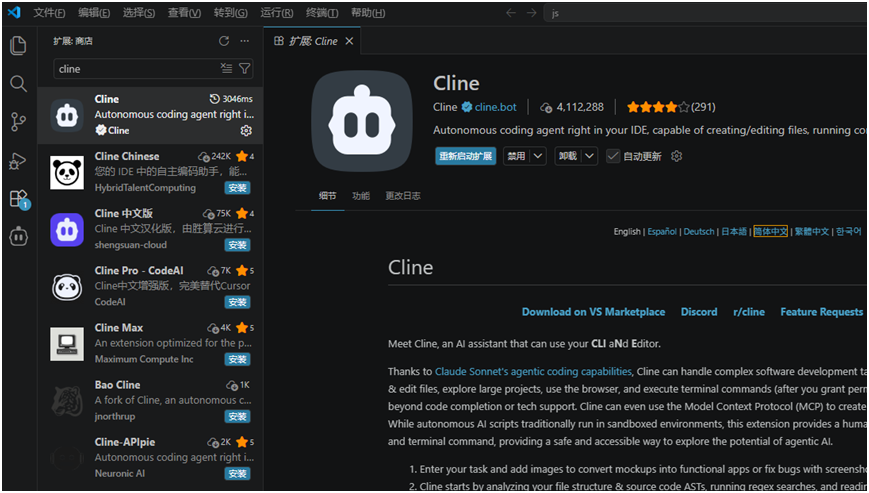The image size is (869, 493).
Task: Toggle the 自动更新 checkbox
Action: click(x=612, y=156)
